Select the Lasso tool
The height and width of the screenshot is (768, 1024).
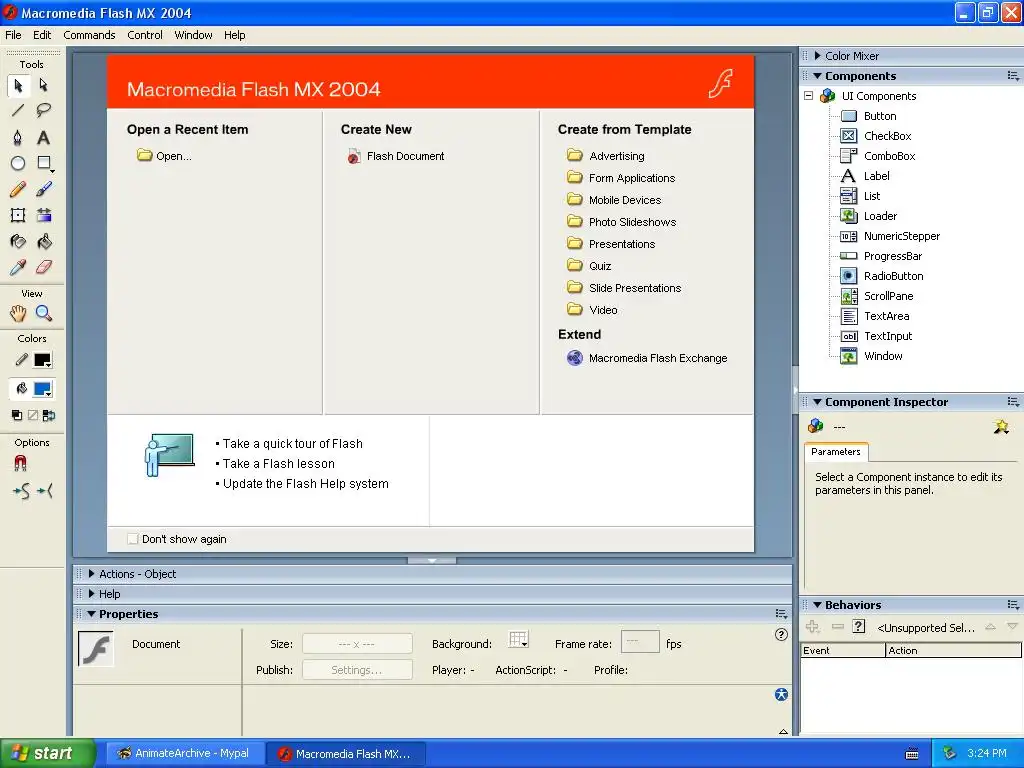click(x=44, y=110)
